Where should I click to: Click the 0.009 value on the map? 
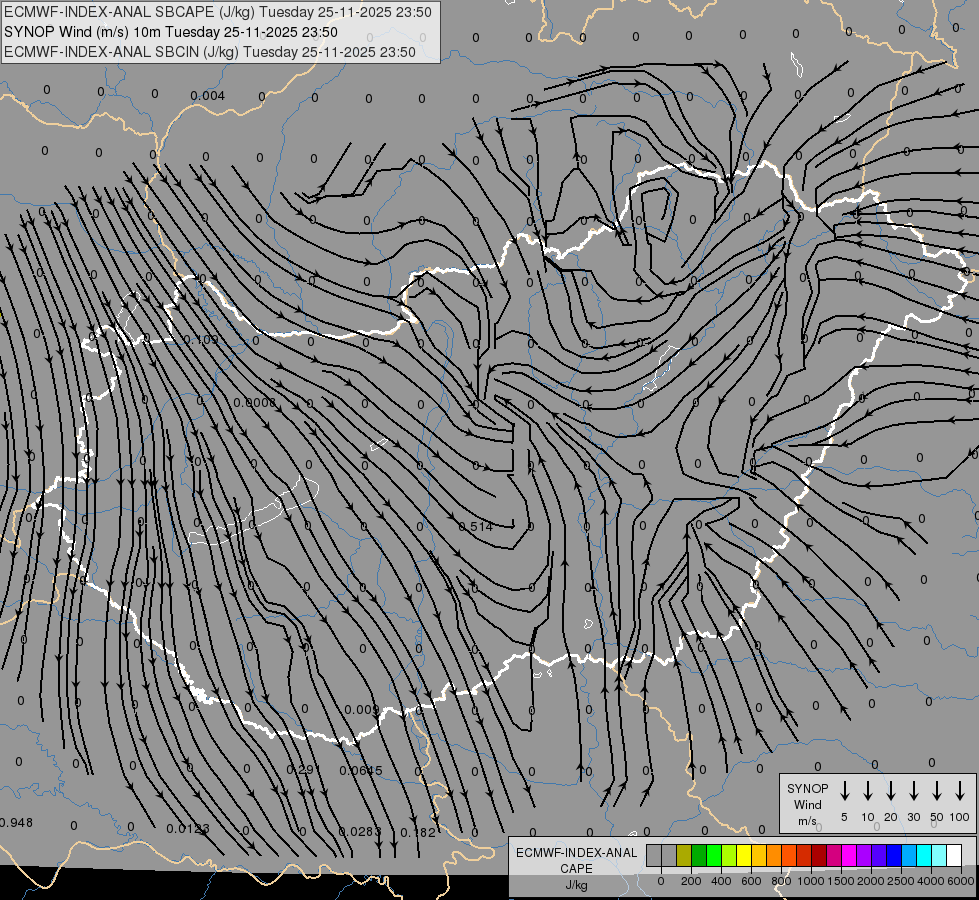coord(362,710)
